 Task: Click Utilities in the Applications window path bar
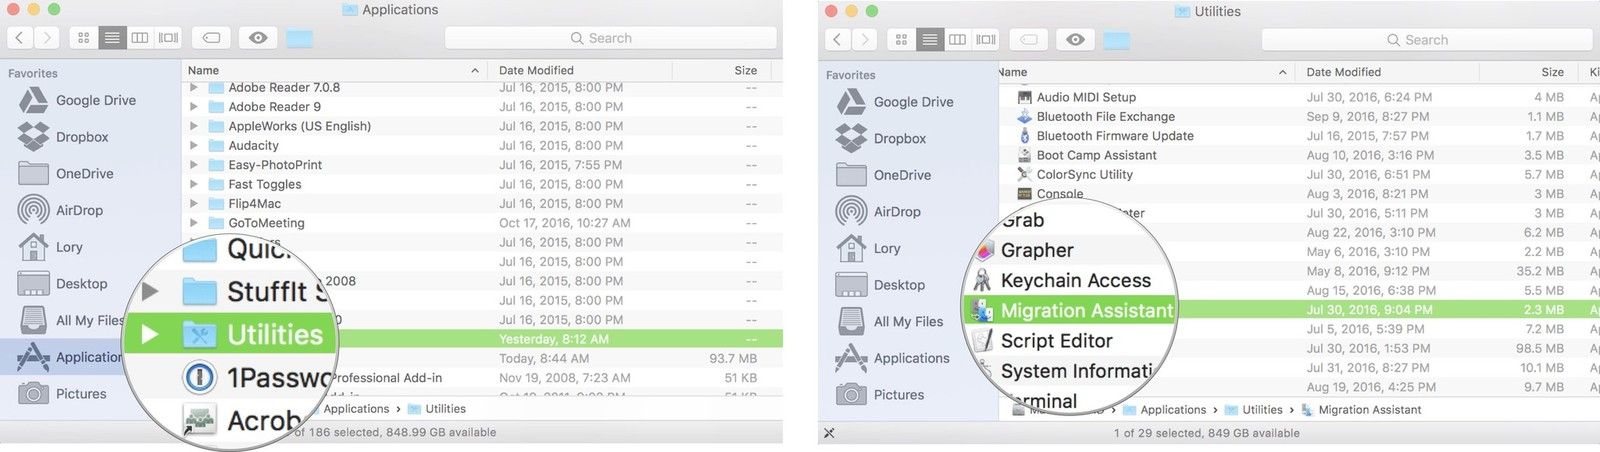pyautogui.click(x=445, y=409)
